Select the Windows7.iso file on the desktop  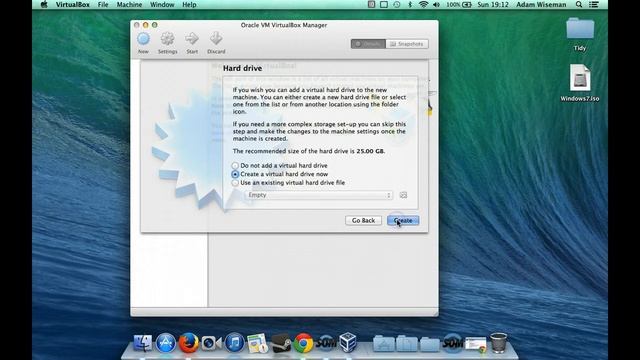(x=580, y=83)
